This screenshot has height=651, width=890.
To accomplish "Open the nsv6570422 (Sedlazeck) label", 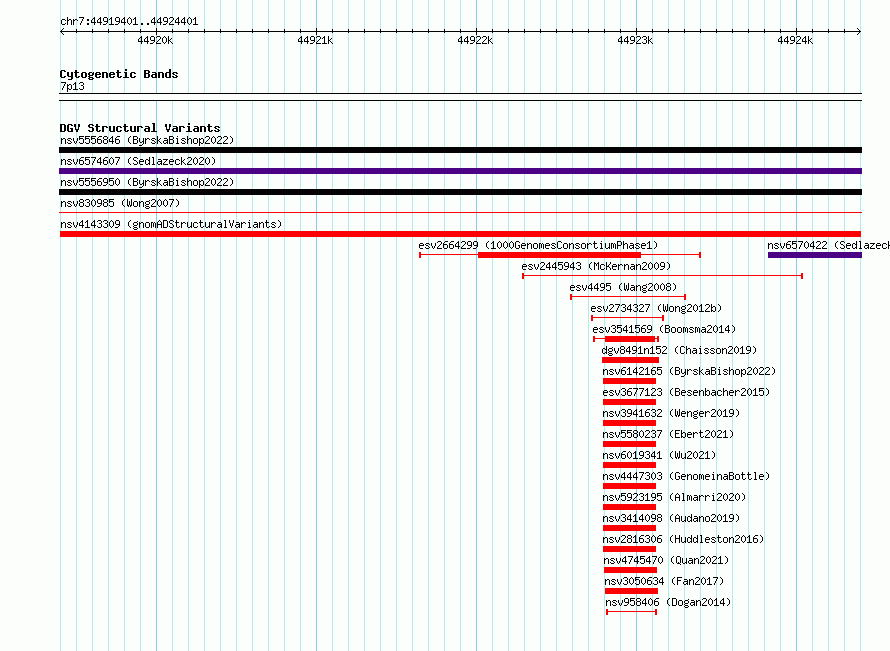I will 828,245.
